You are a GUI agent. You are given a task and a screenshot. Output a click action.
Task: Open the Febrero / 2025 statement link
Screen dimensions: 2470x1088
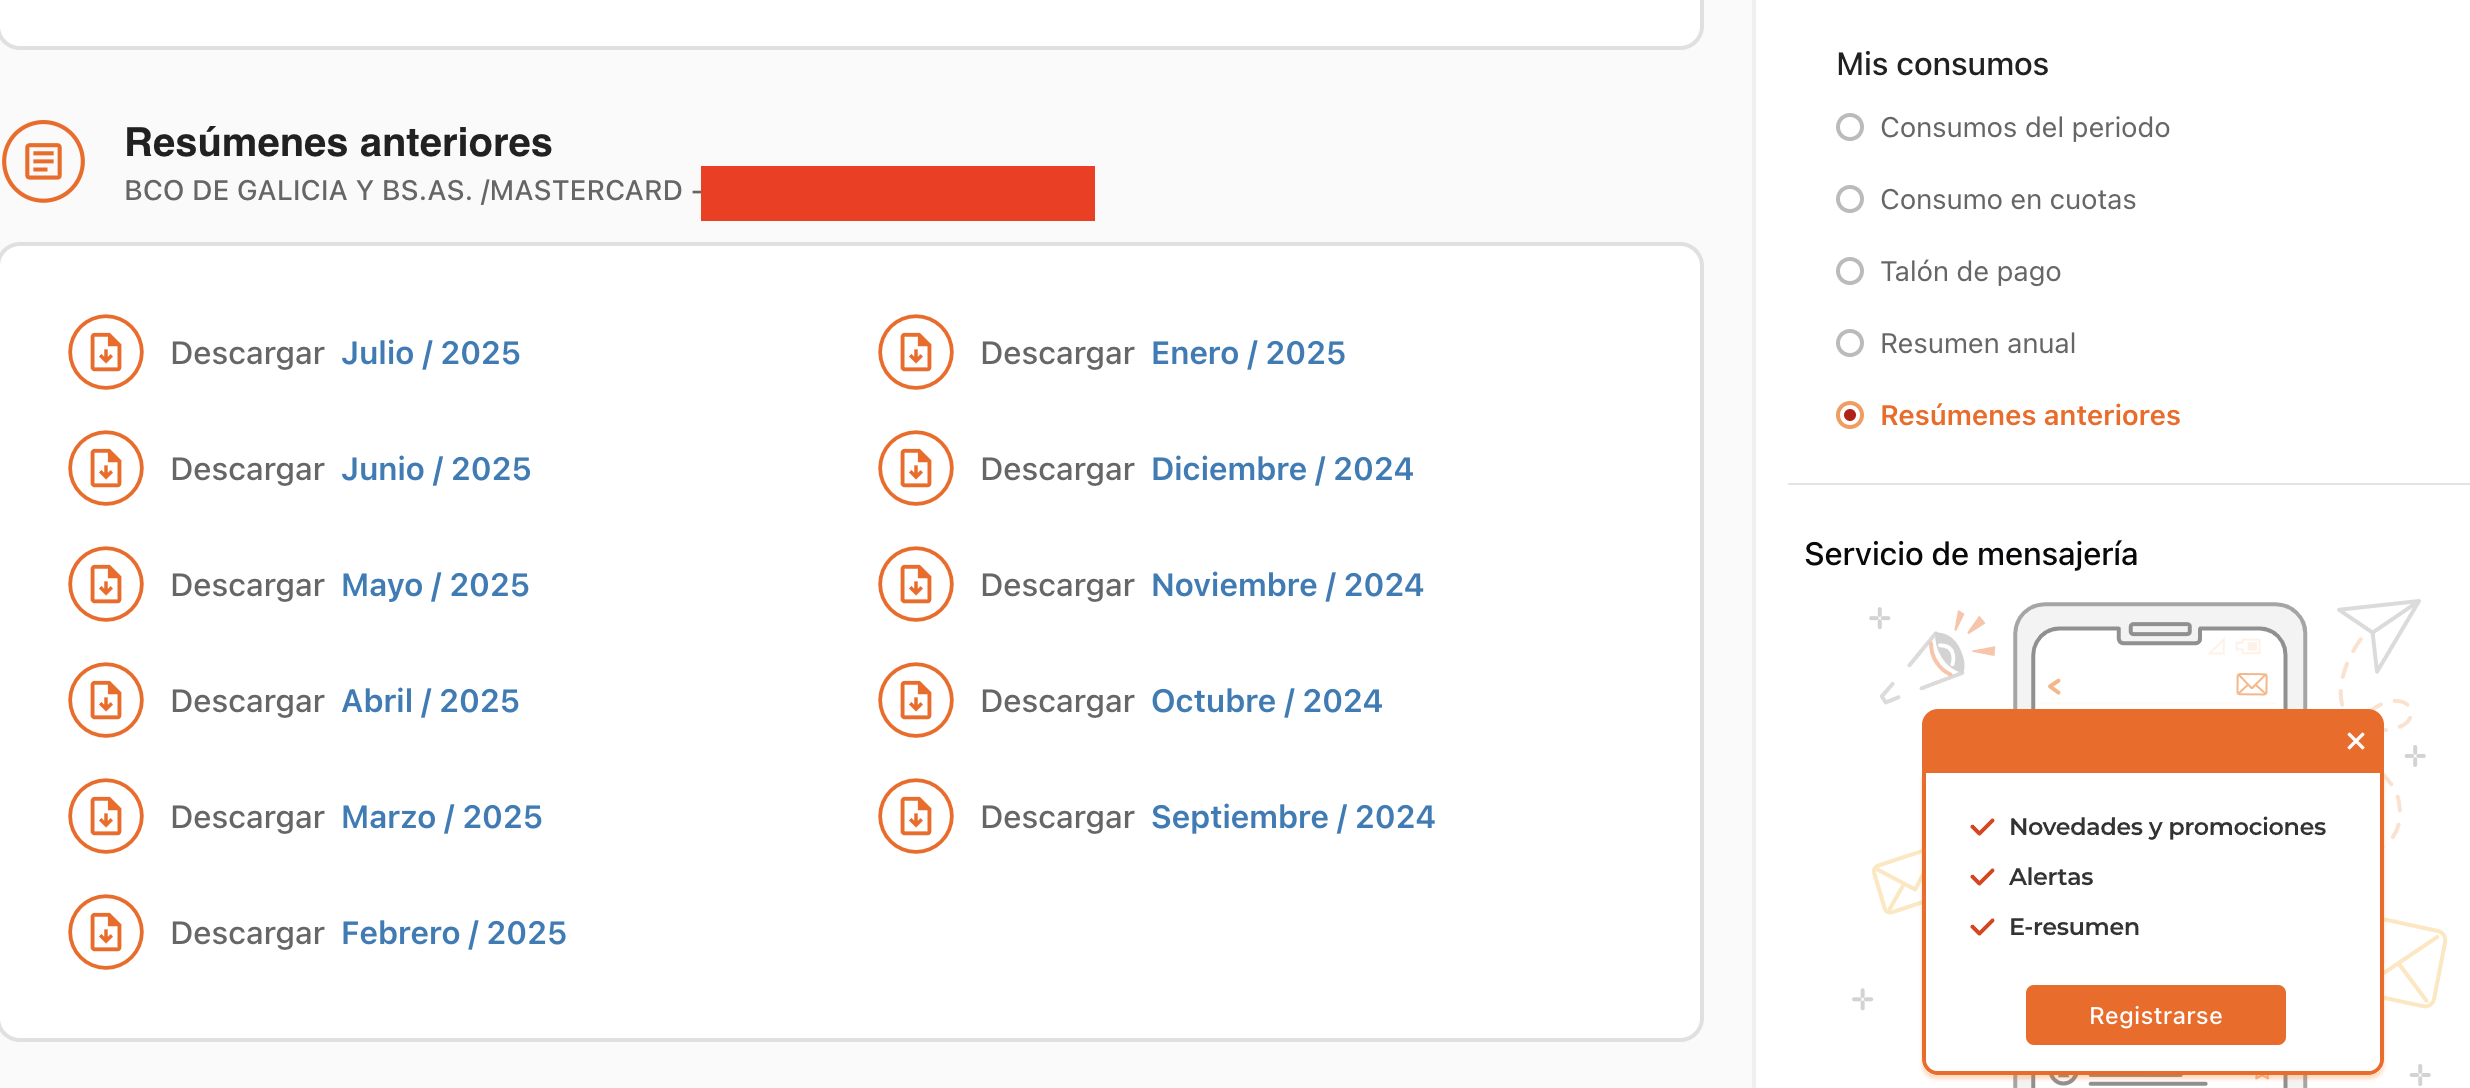pyautogui.click(x=454, y=933)
